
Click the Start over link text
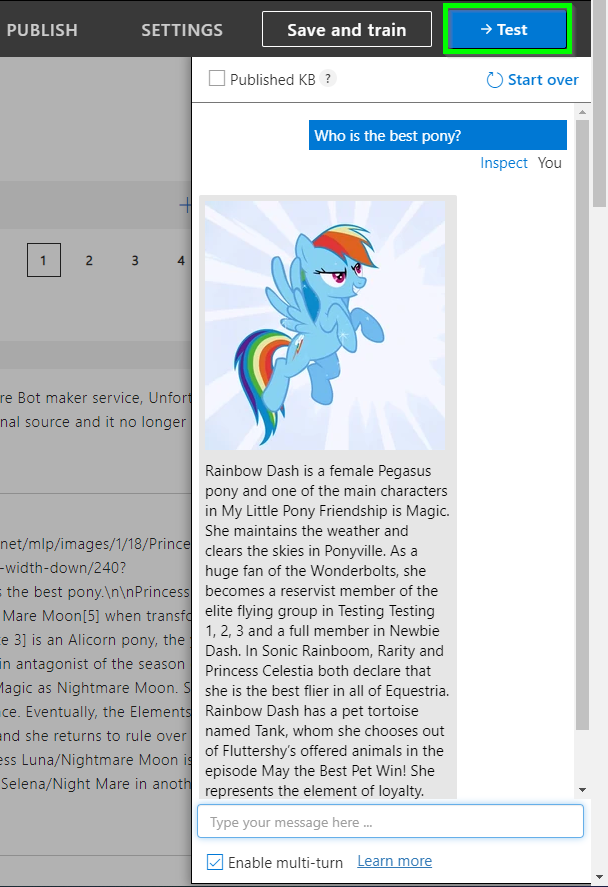(543, 80)
